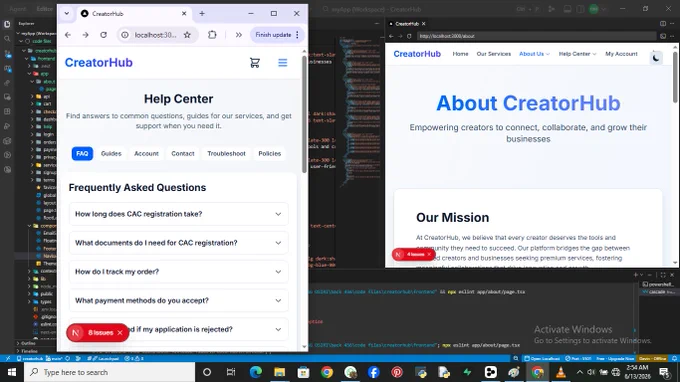
Task: Close the CreatorHub preview tab in the editor
Action: [424, 23]
